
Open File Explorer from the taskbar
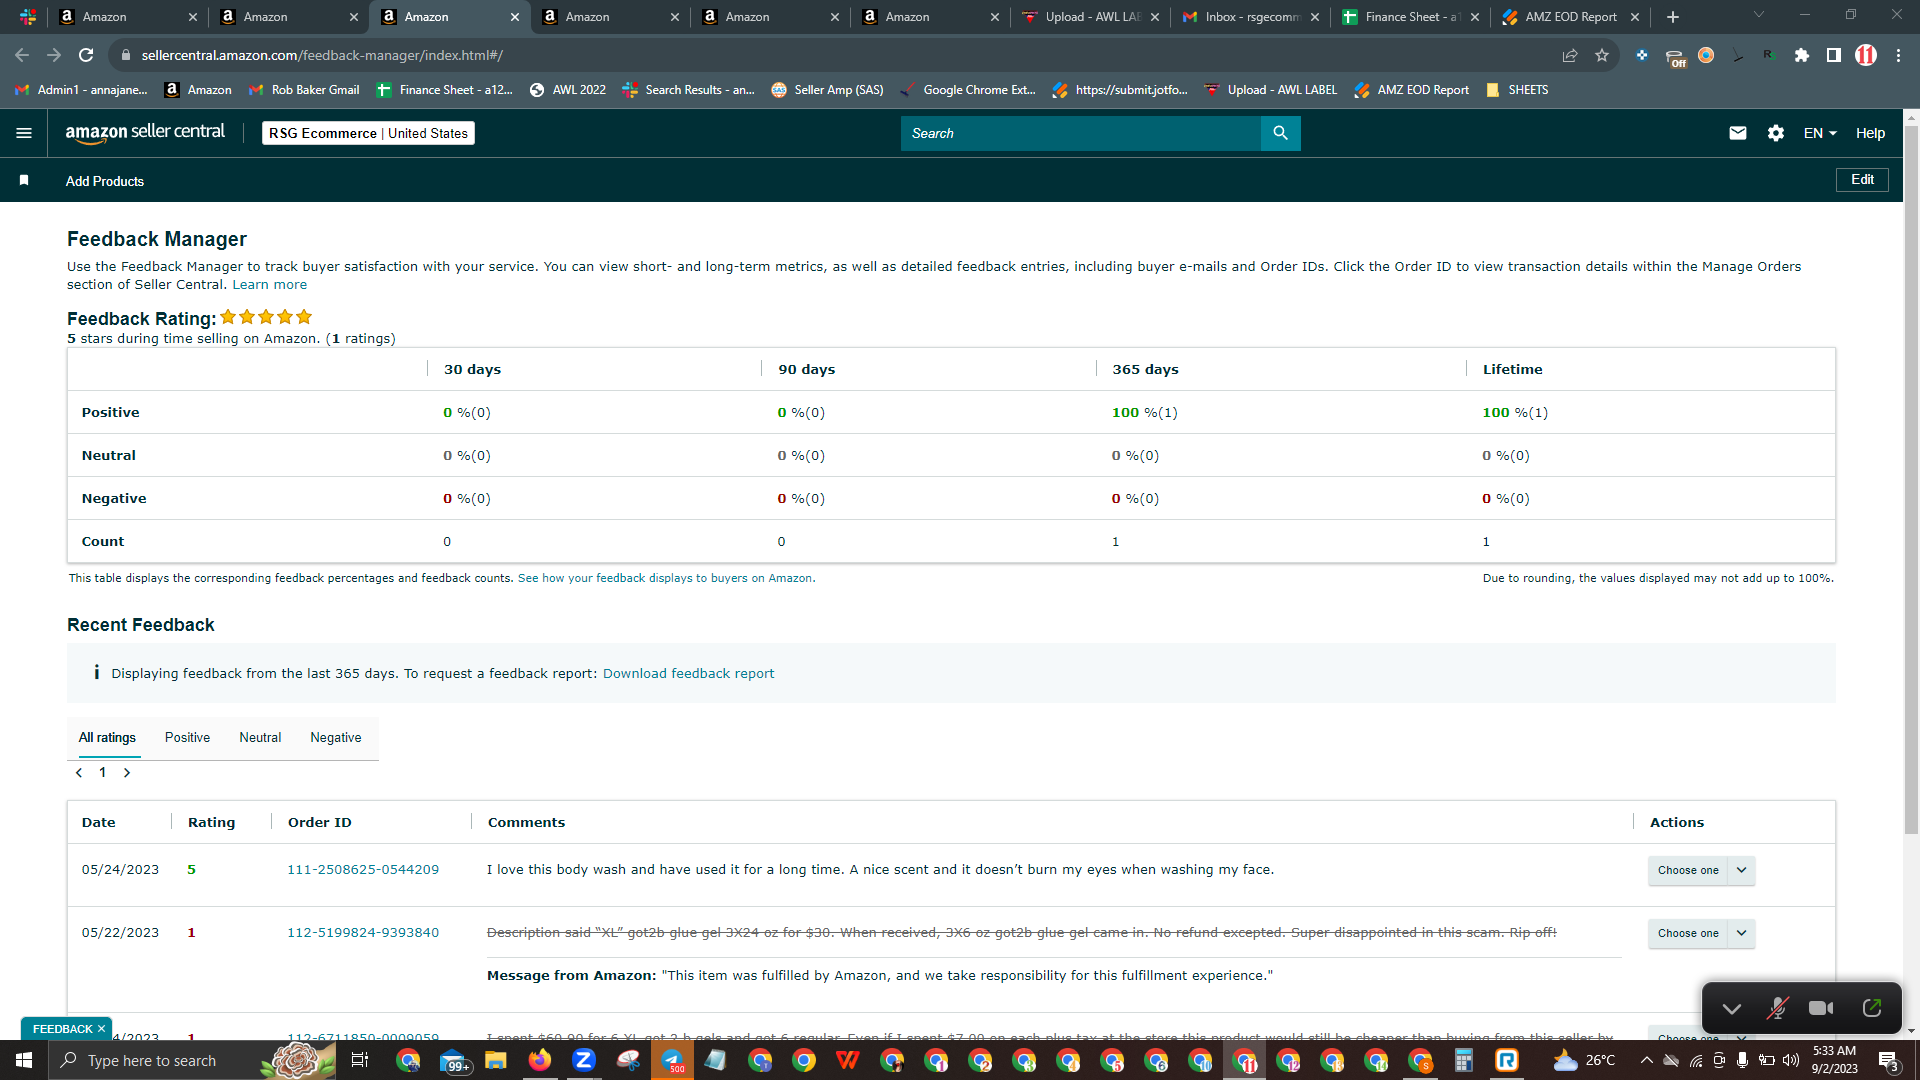point(496,1060)
